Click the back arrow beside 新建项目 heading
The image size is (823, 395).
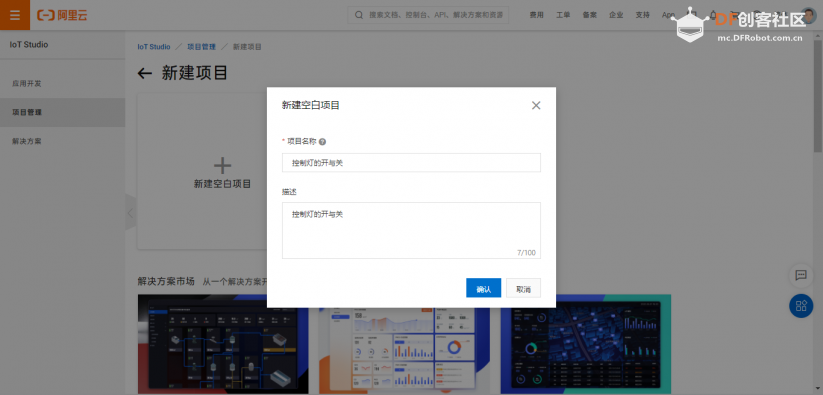coord(144,73)
